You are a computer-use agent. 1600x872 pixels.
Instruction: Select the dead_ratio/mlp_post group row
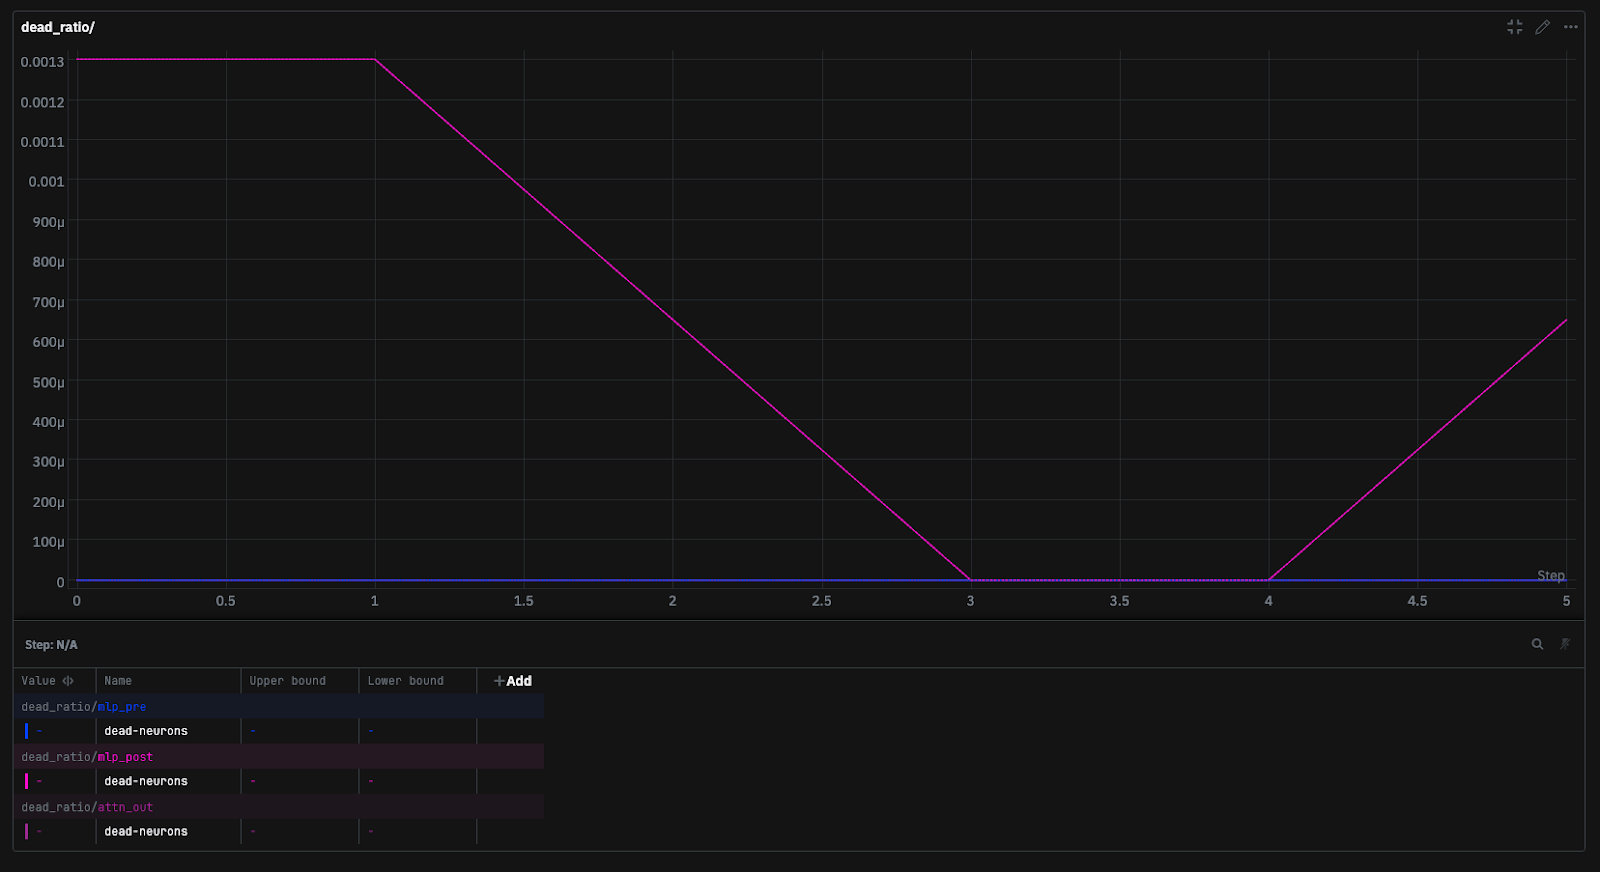tap(279, 756)
